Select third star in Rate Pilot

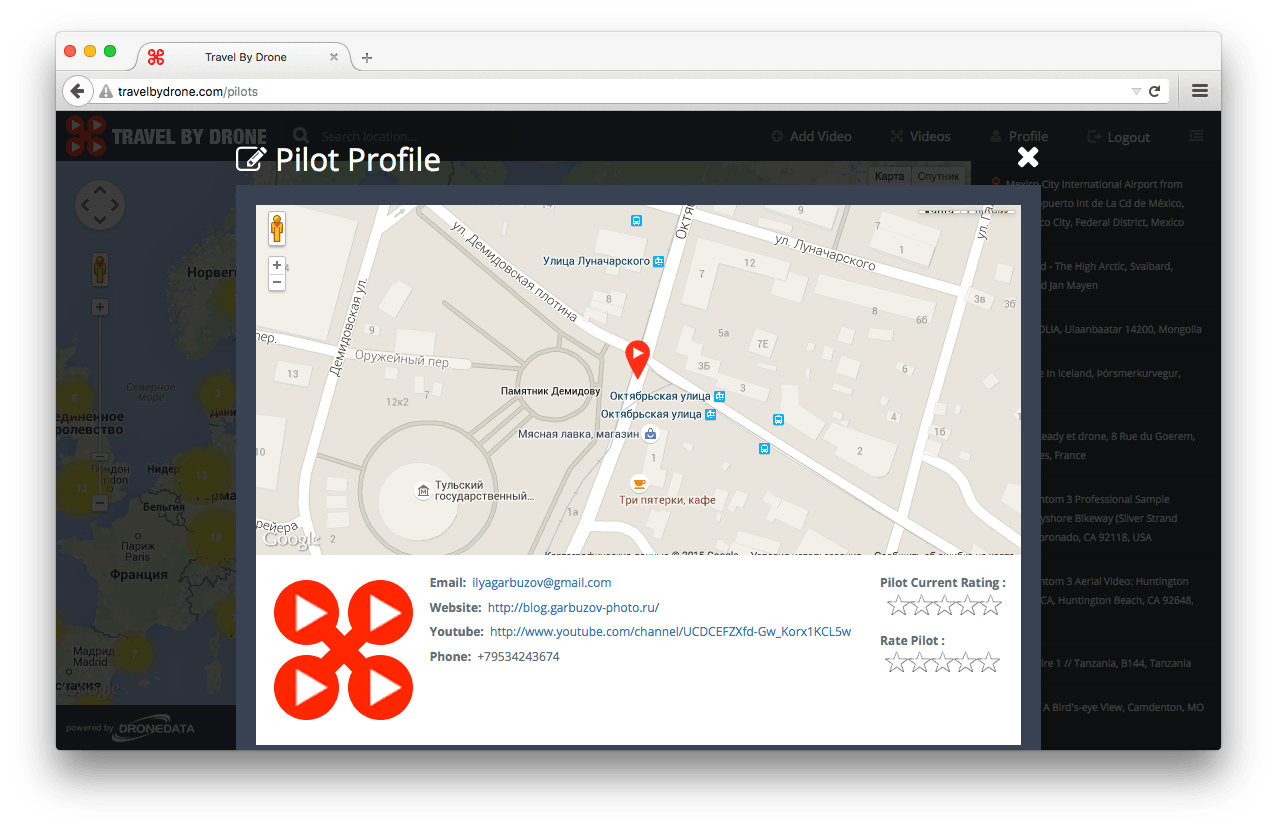click(943, 662)
